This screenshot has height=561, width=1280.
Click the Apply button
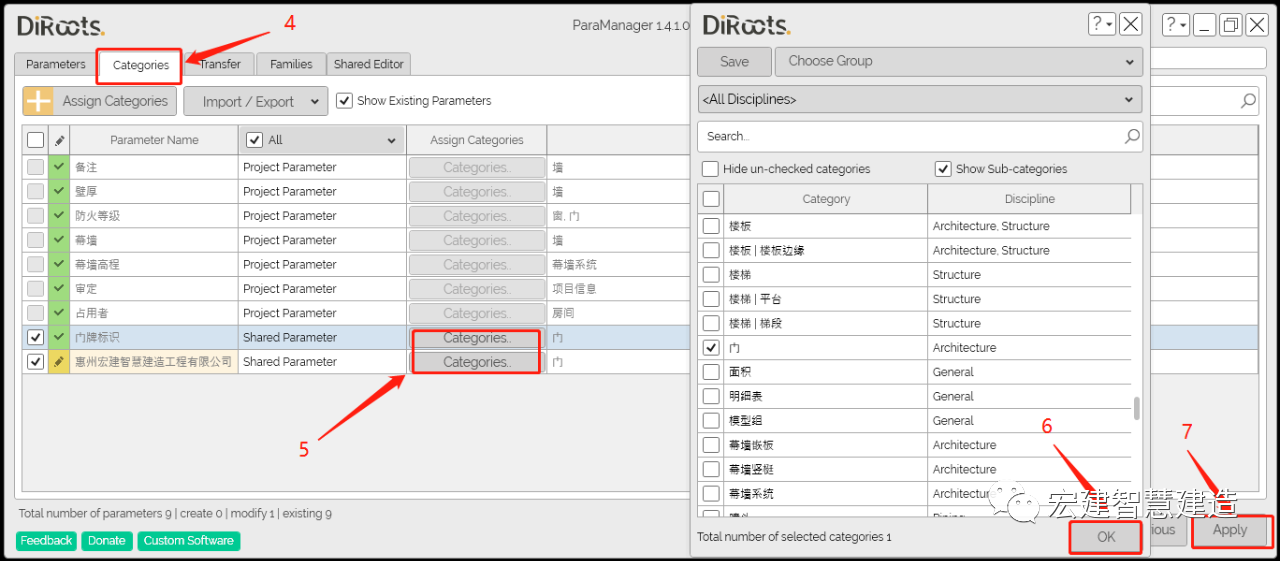tap(1230, 530)
